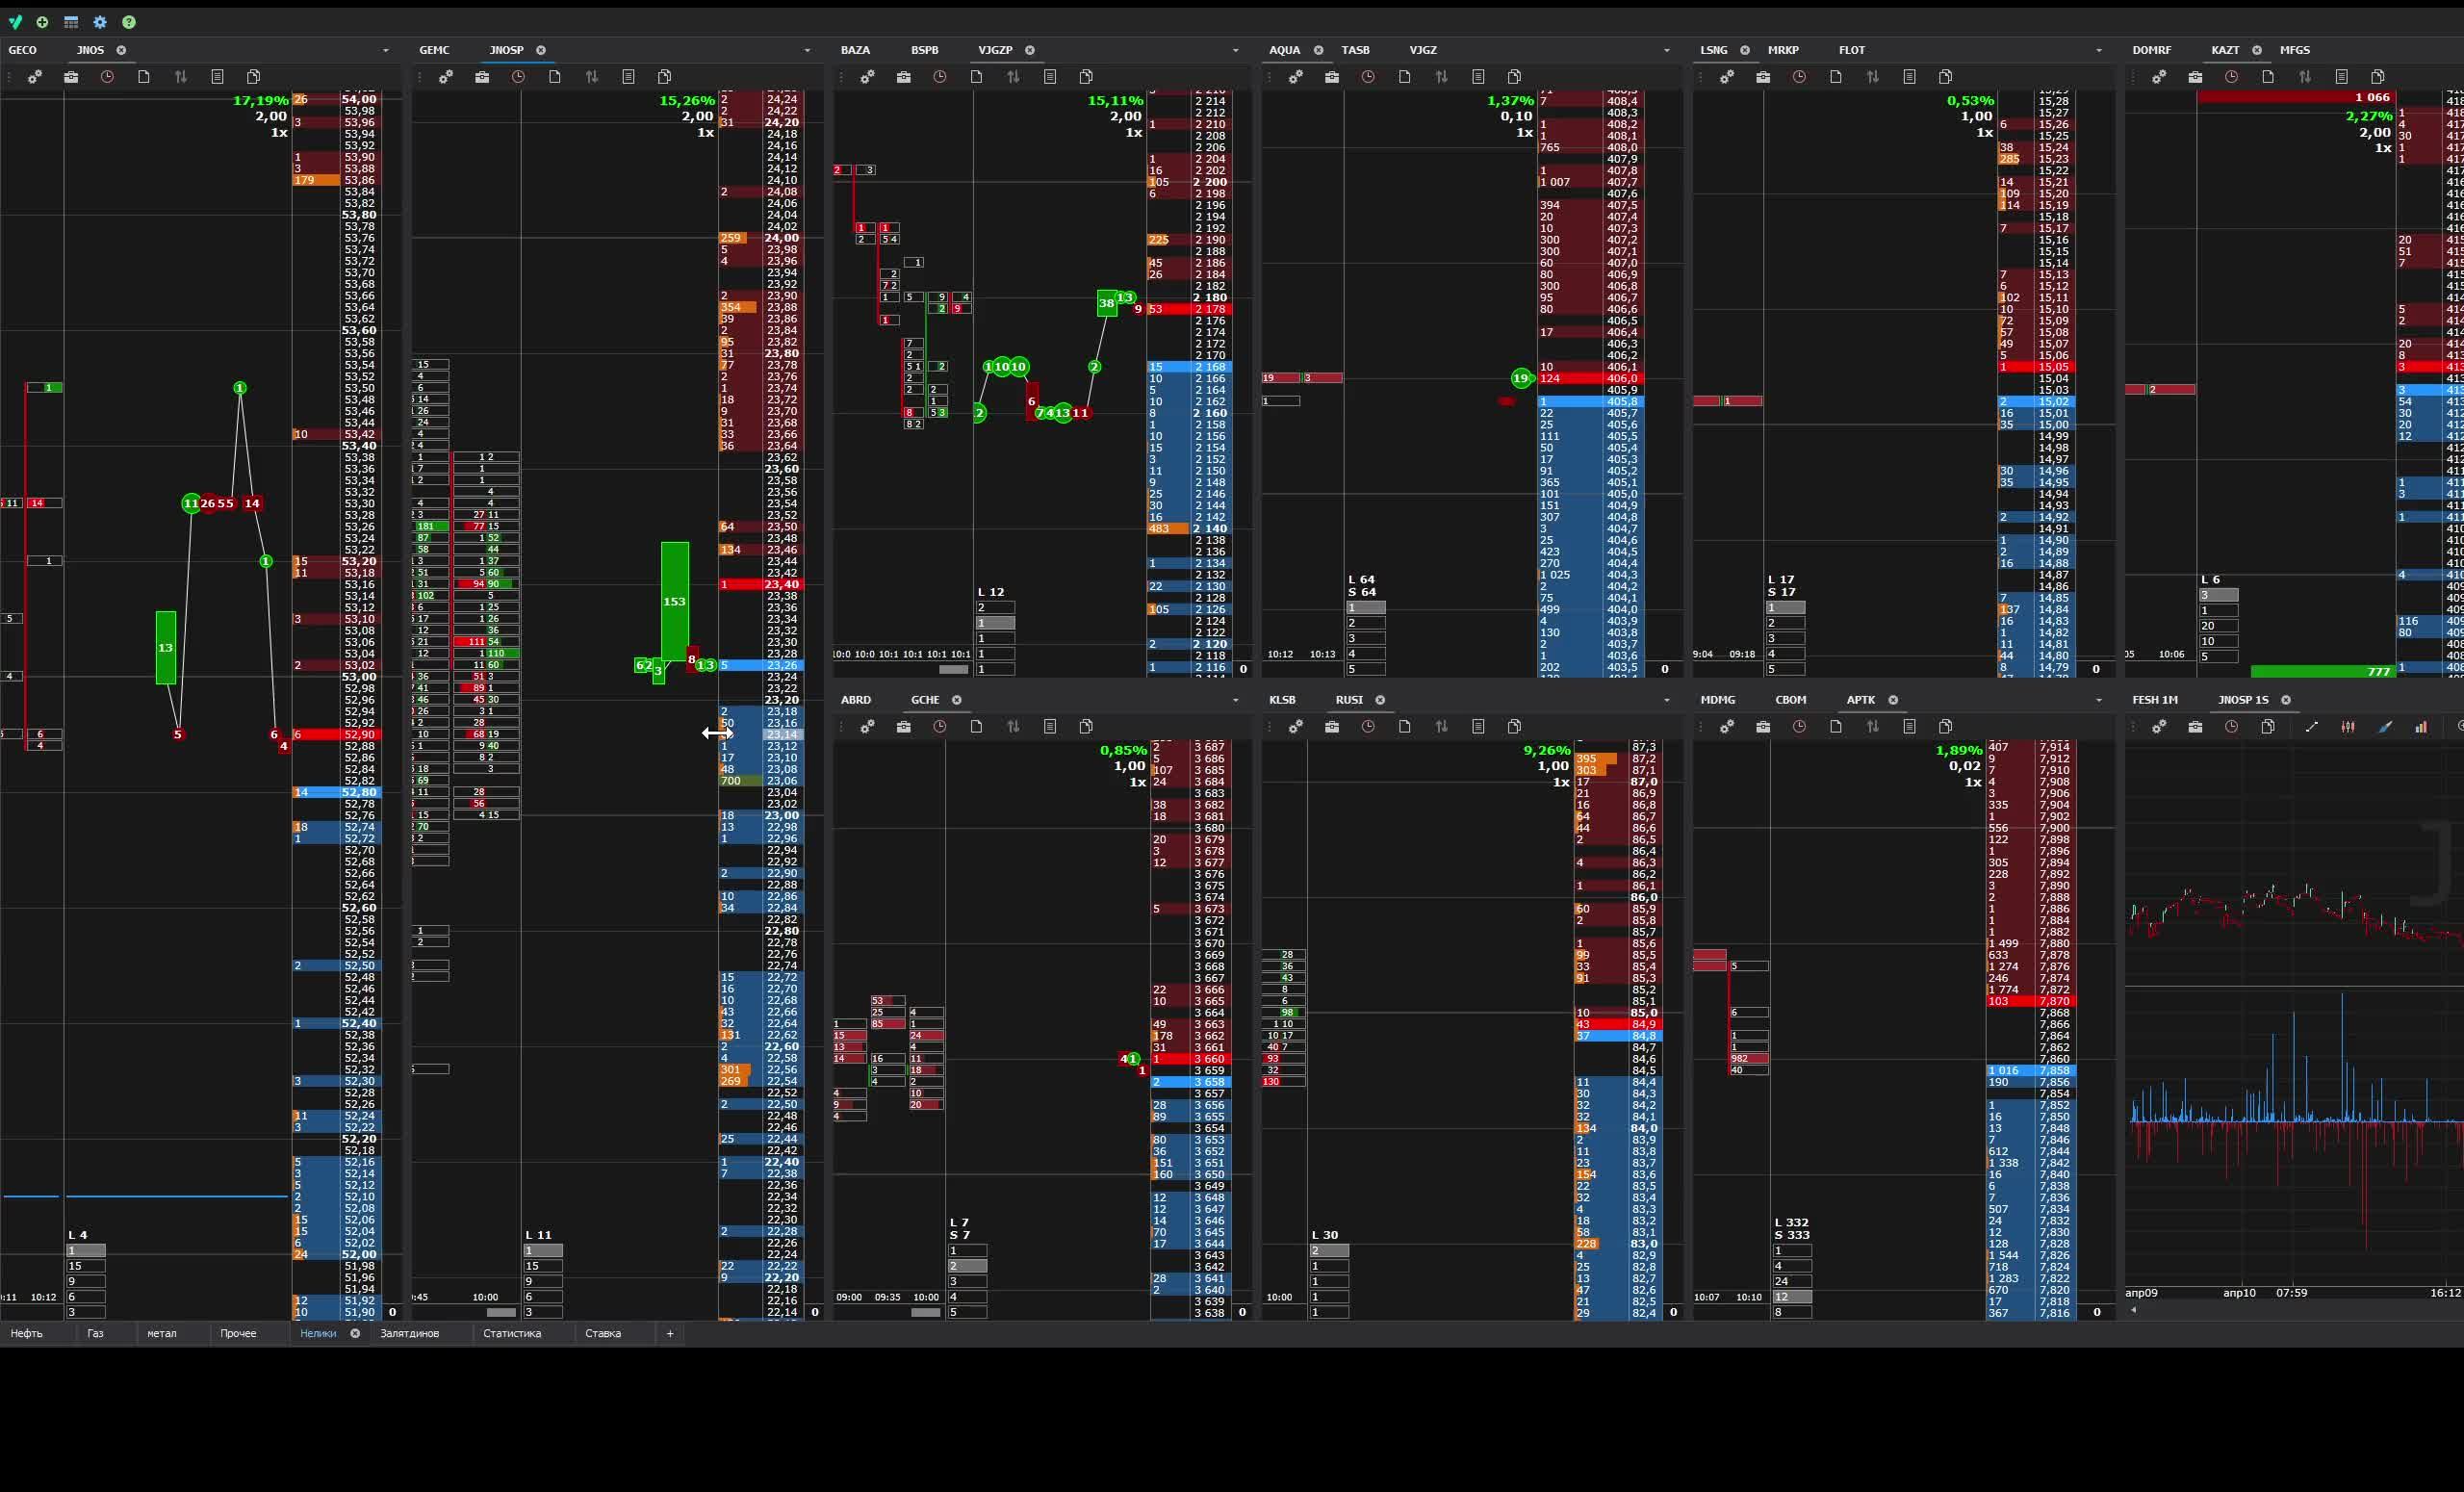The height and width of the screenshot is (1492, 2464).
Task: Switch to the Статистика workspace tab
Action: 512,1333
